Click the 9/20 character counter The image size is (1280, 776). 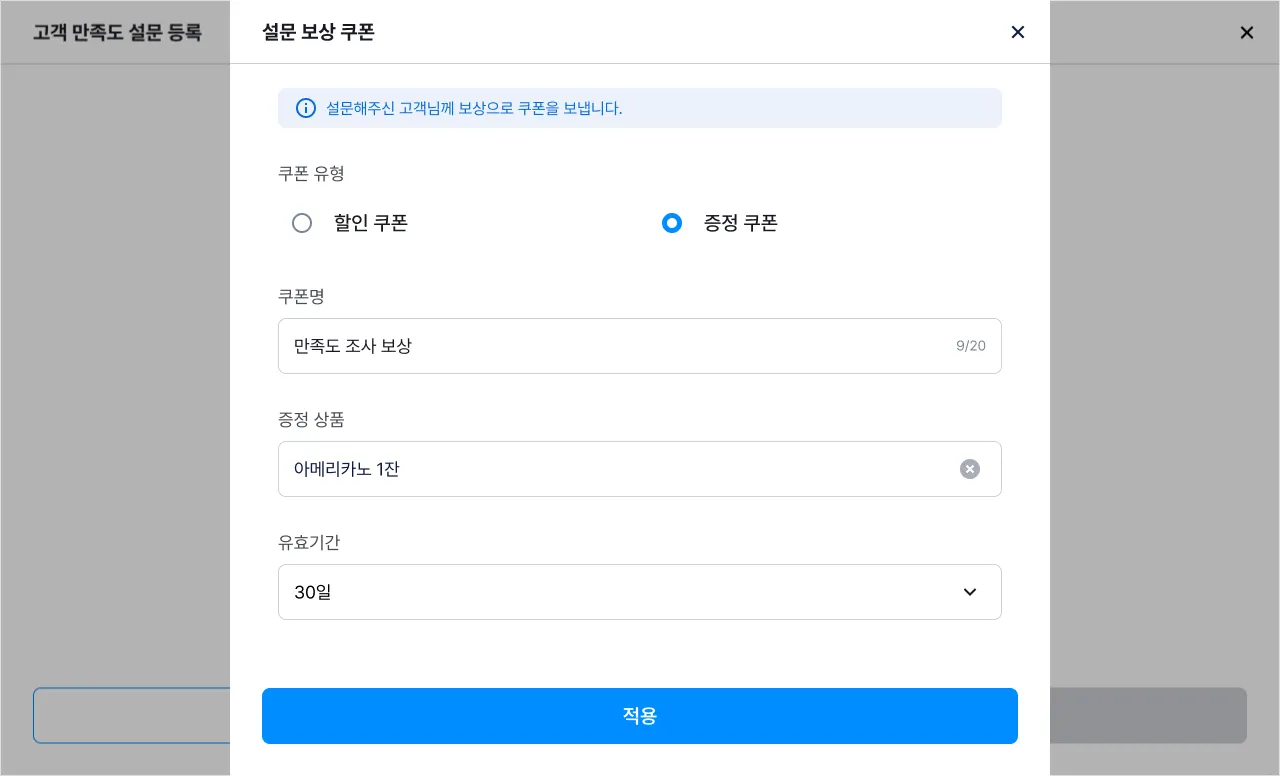pos(971,346)
